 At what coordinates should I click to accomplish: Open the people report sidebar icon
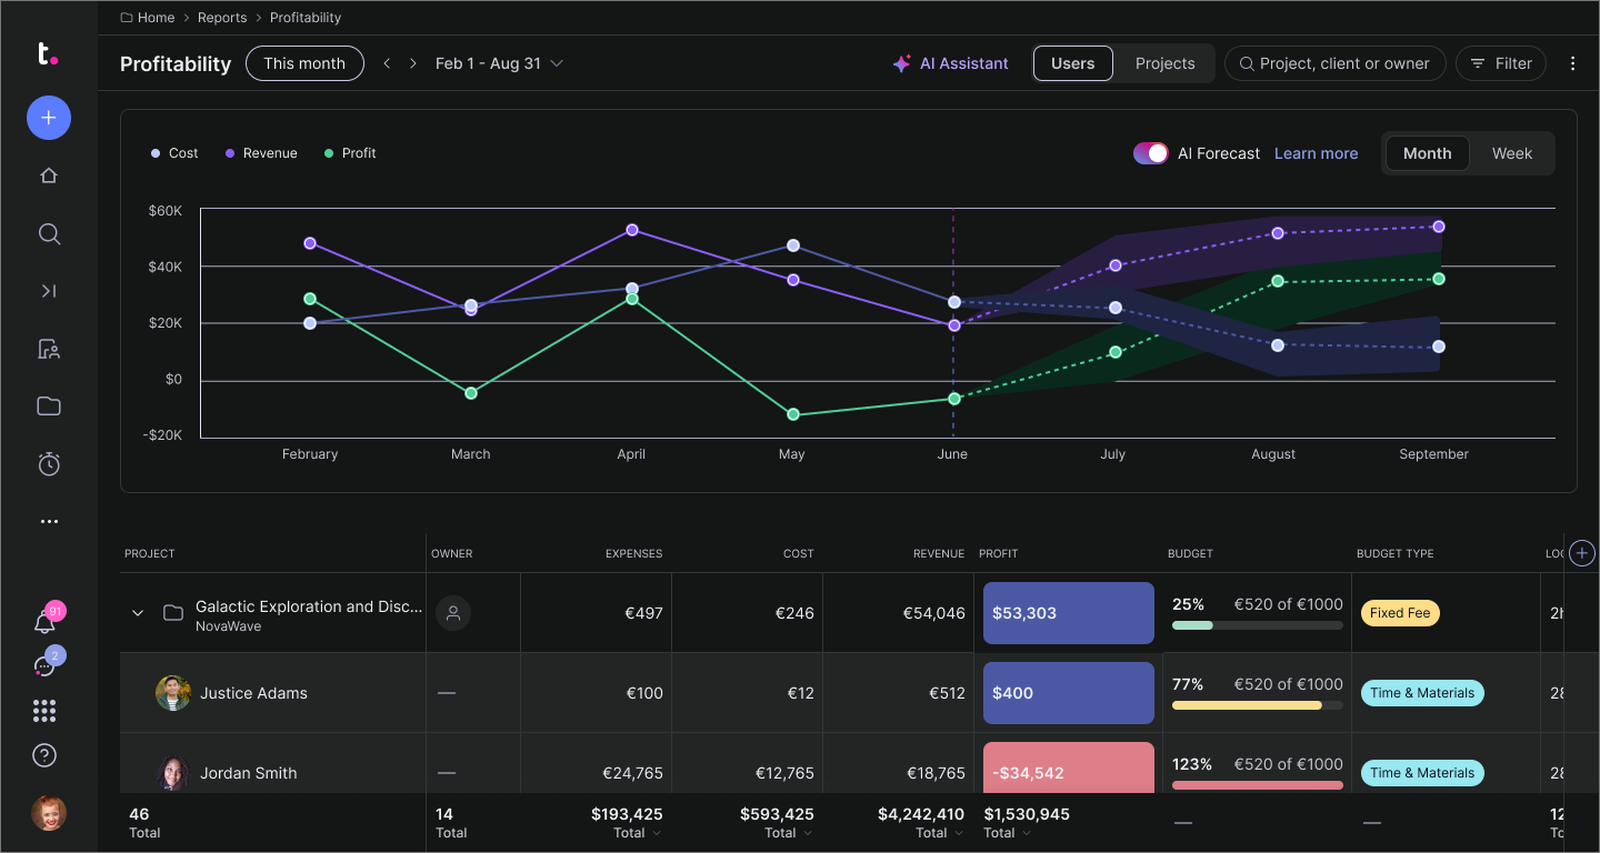coord(48,349)
